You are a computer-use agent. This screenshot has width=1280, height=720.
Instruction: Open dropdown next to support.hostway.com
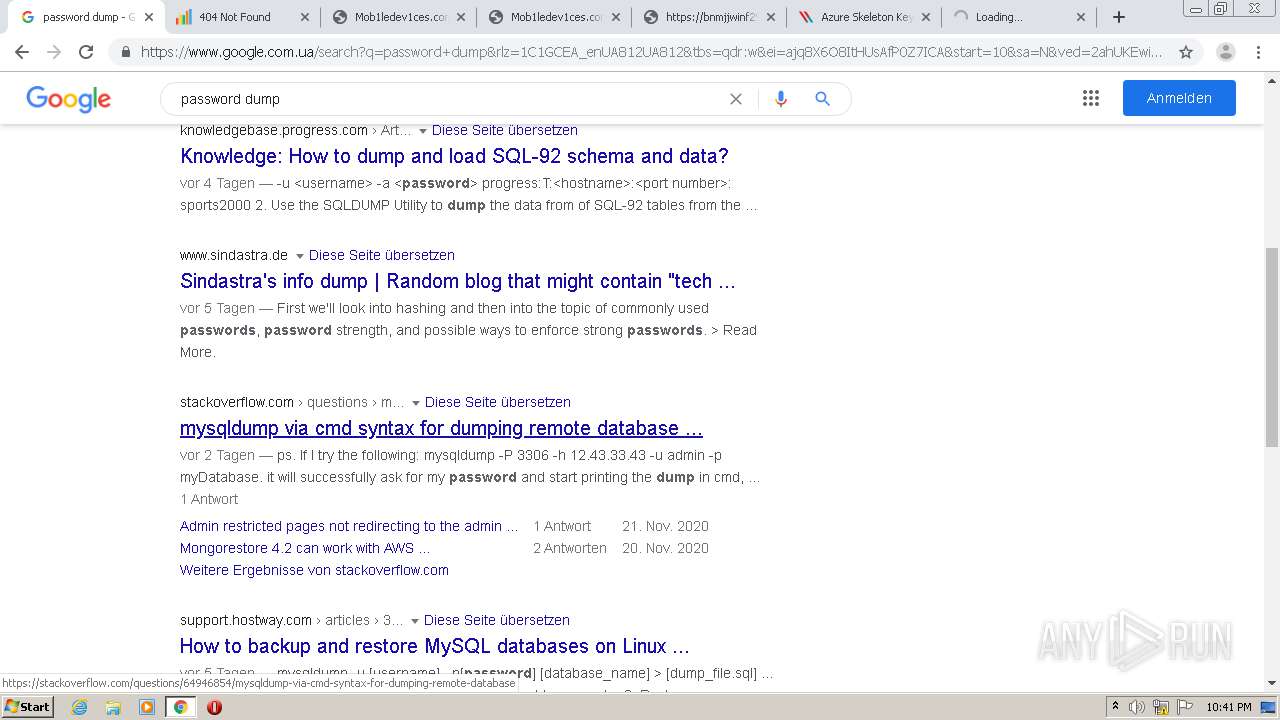pyautogui.click(x=415, y=621)
